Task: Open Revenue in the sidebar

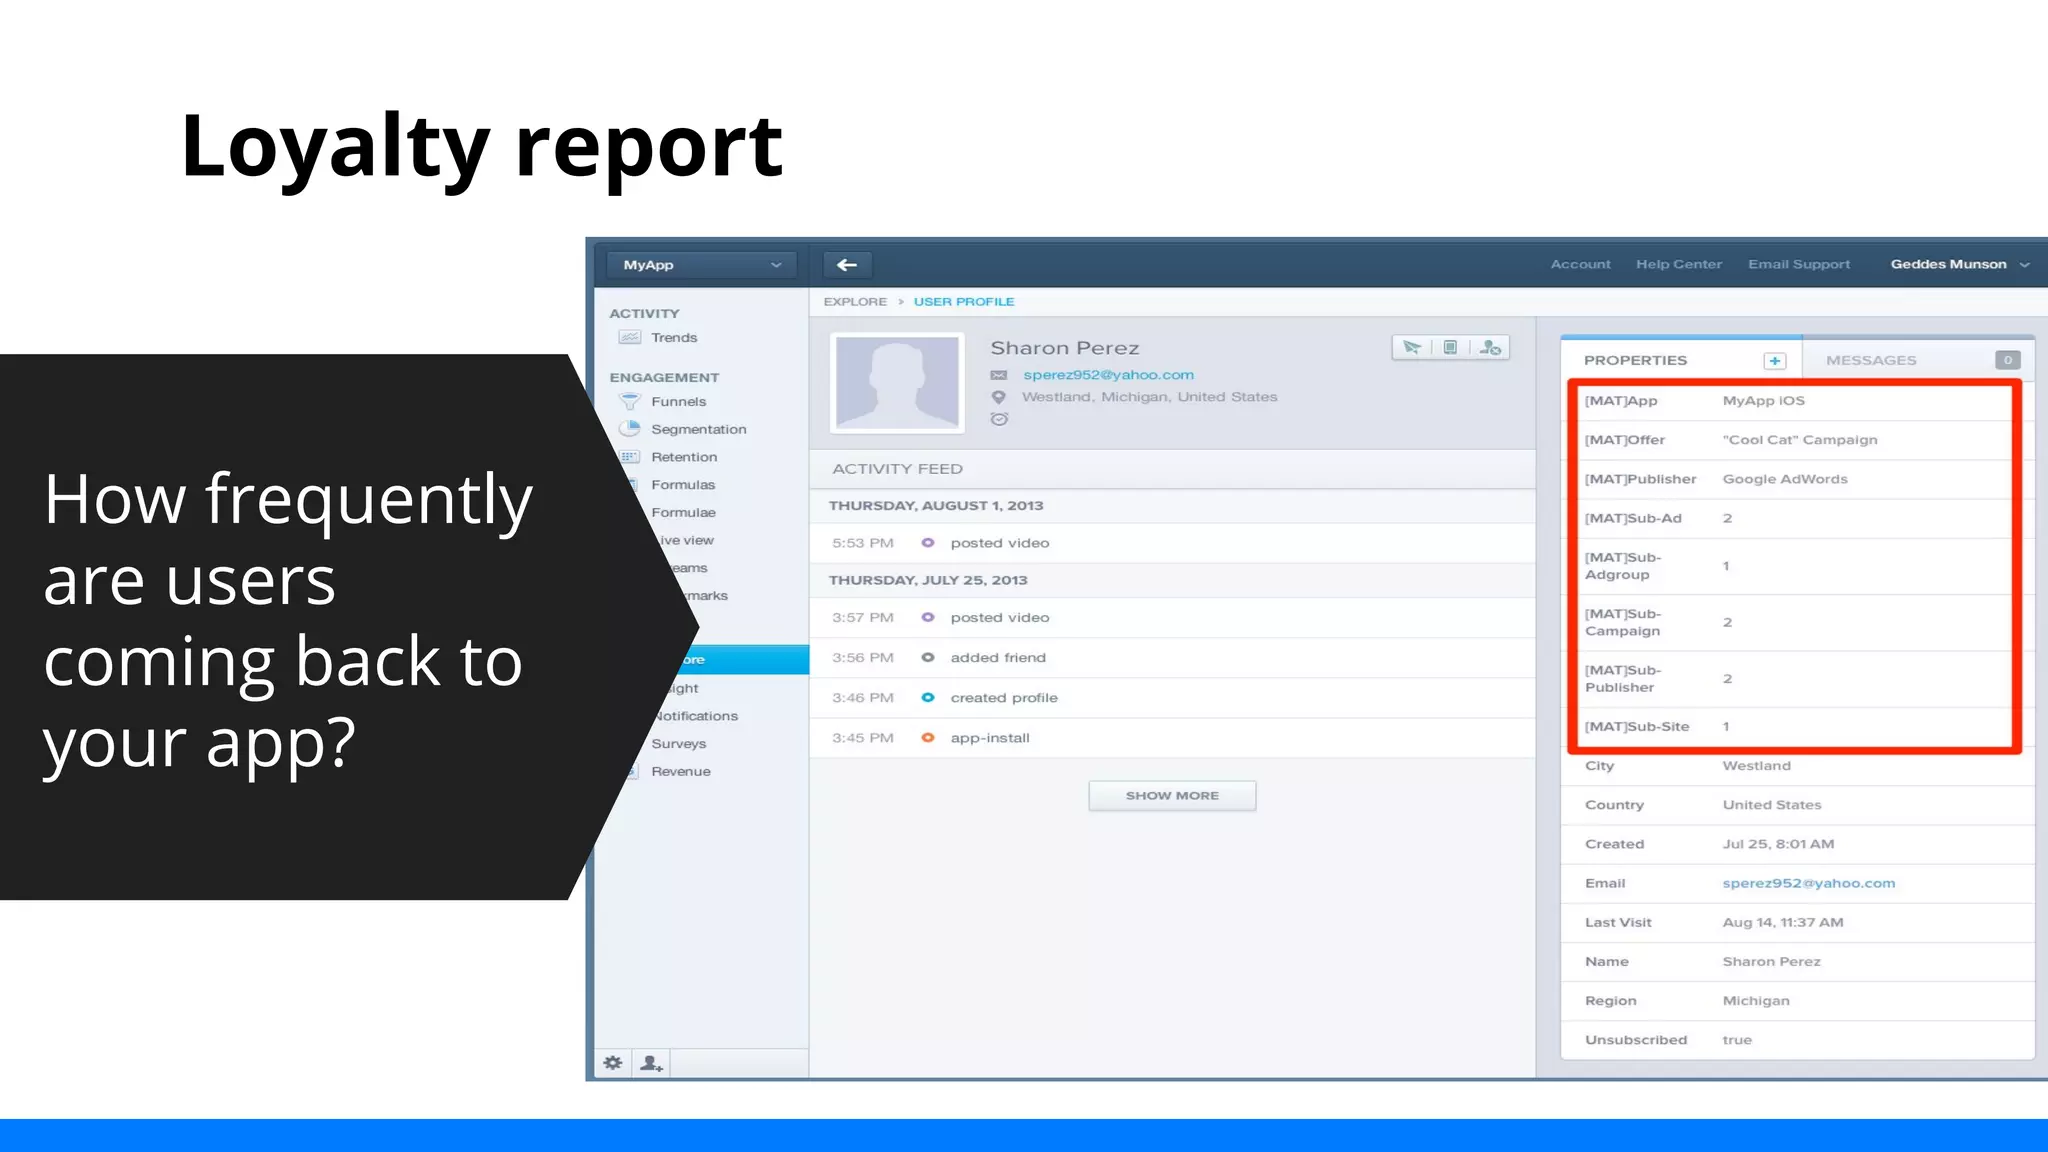Action: pyautogui.click(x=680, y=772)
